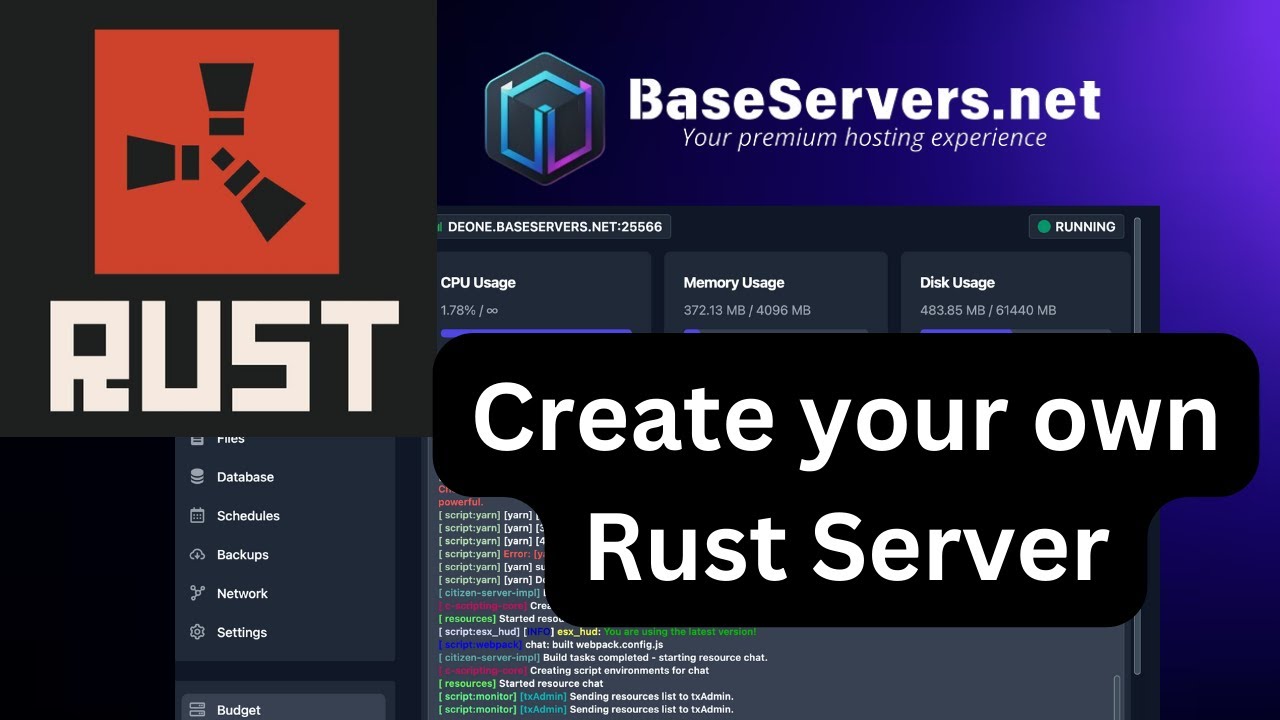Click the DEONE.BASESERVERS.NET:25566 address chip
Image resolution: width=1280 pixels, height=720 pixels.
(553, 227)
